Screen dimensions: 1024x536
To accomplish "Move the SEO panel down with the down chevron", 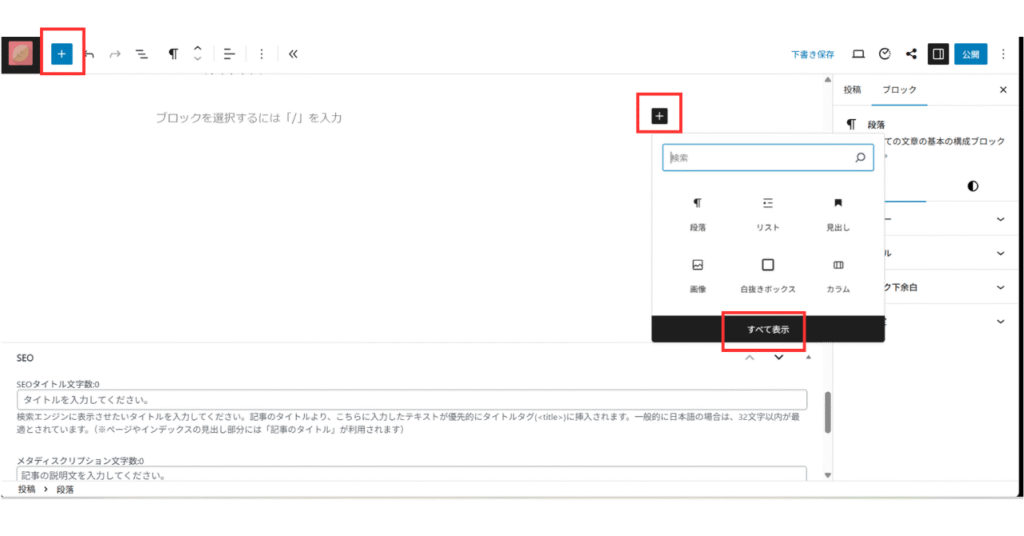I will click(778, 358).
